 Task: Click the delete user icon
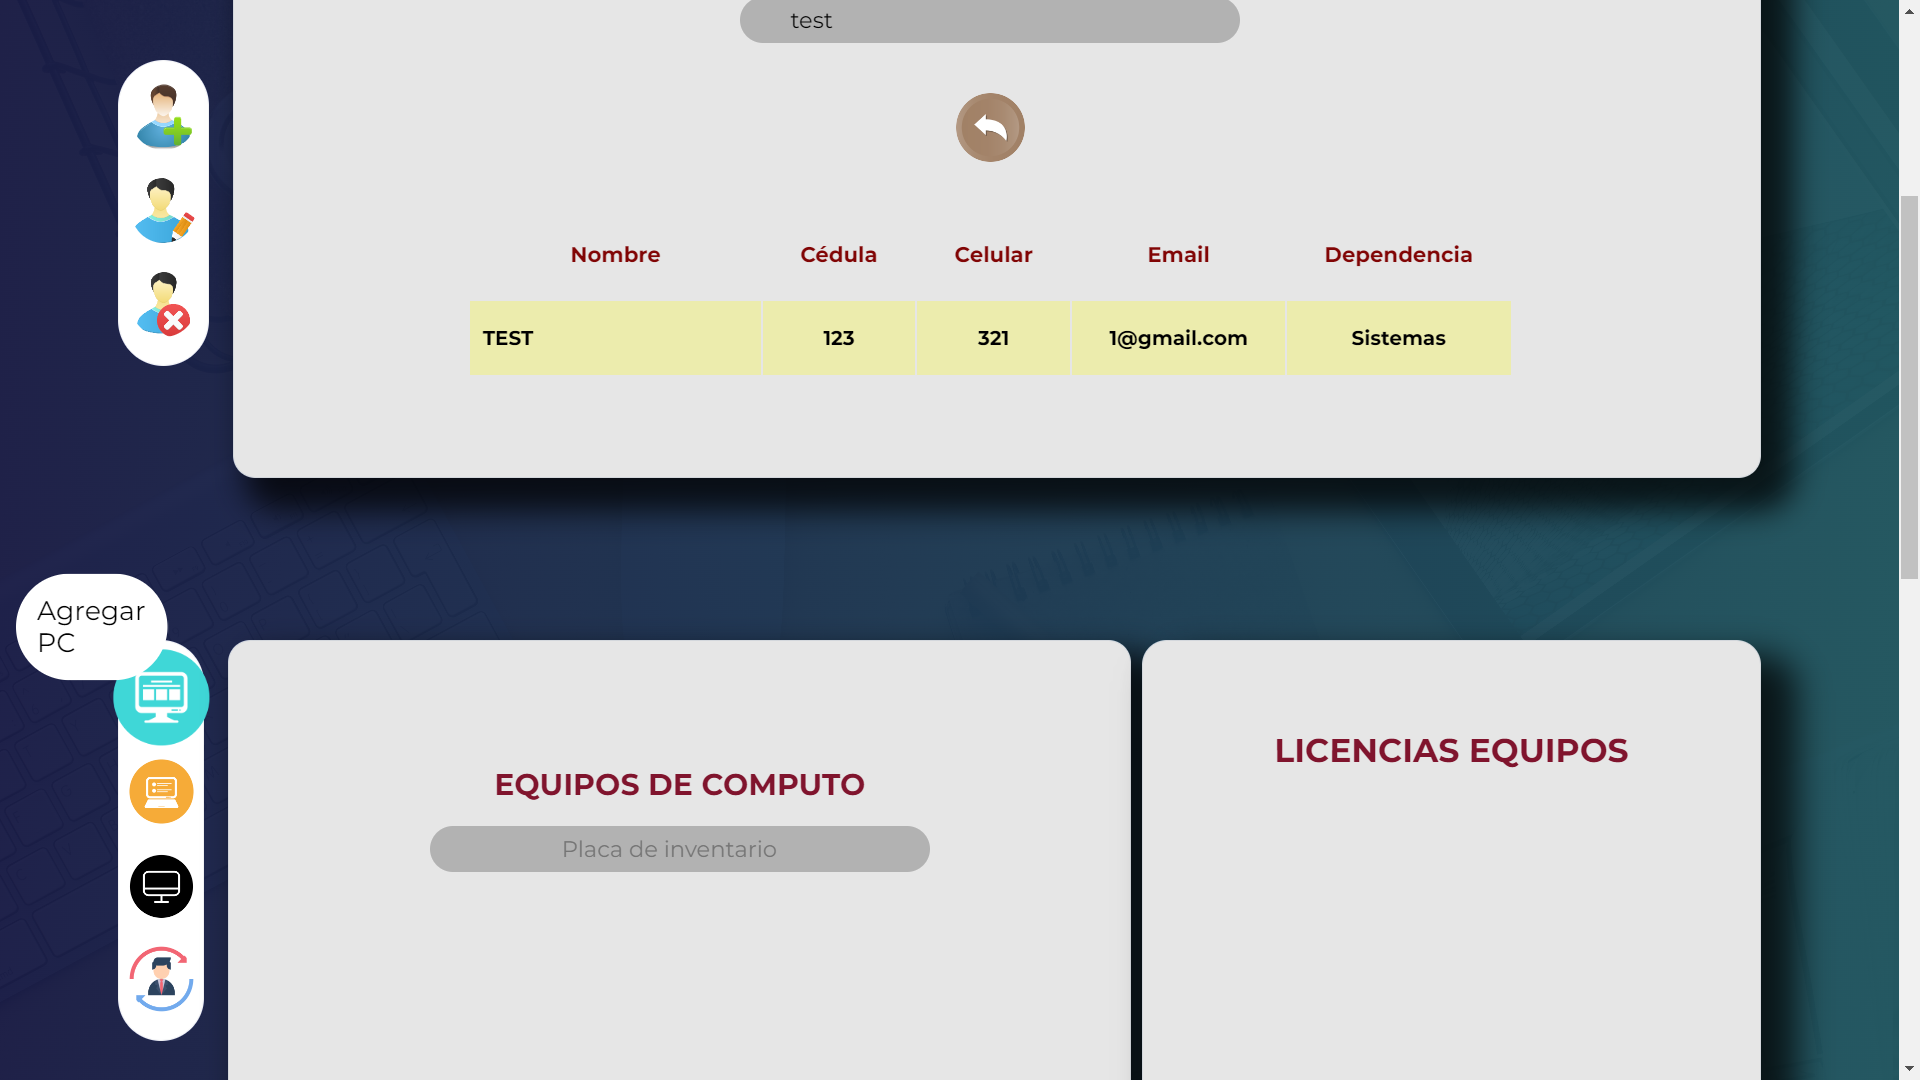tap(164, 304)
